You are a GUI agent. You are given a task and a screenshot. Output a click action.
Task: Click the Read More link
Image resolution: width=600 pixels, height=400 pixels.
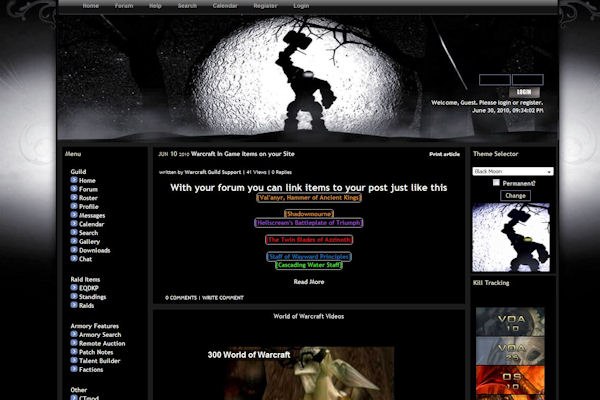[309, 282]
